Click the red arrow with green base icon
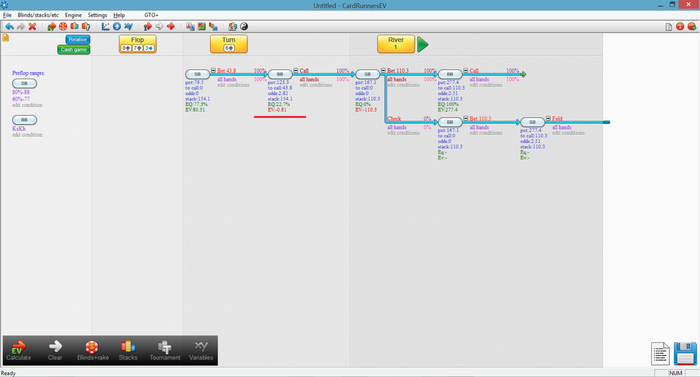The width and height of the screenshot is (700, 377). [x=52, y=26]
